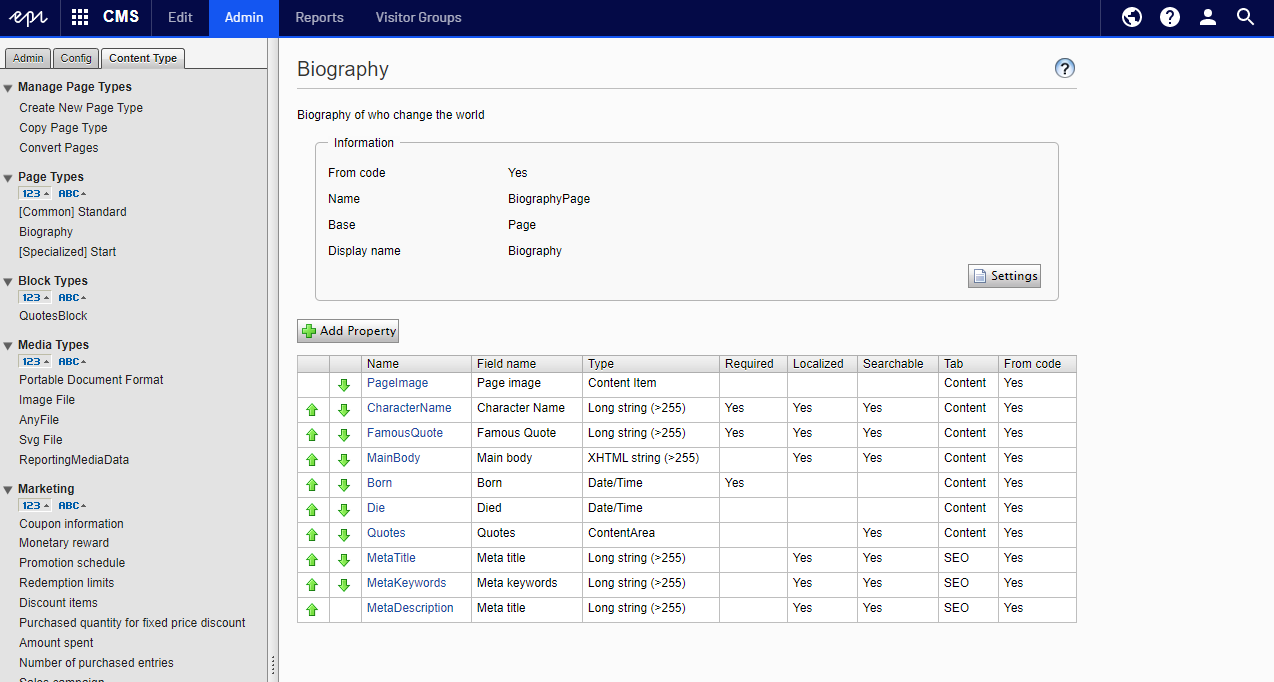Move FamousQuote property down
The image size is (1274, 682).
click(x=344, y=435)
